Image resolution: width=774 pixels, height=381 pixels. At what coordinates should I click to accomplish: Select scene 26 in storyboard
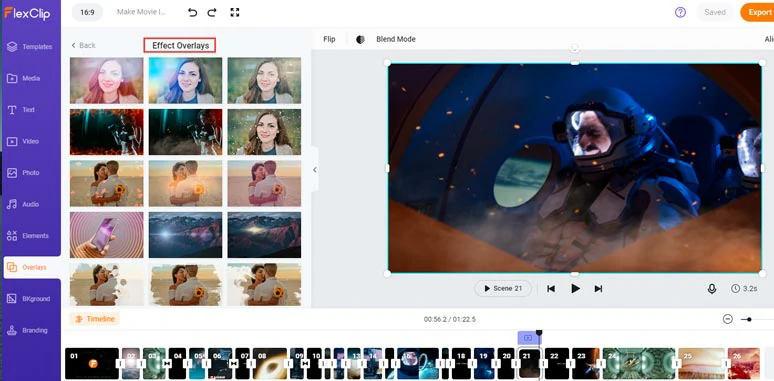743,364
